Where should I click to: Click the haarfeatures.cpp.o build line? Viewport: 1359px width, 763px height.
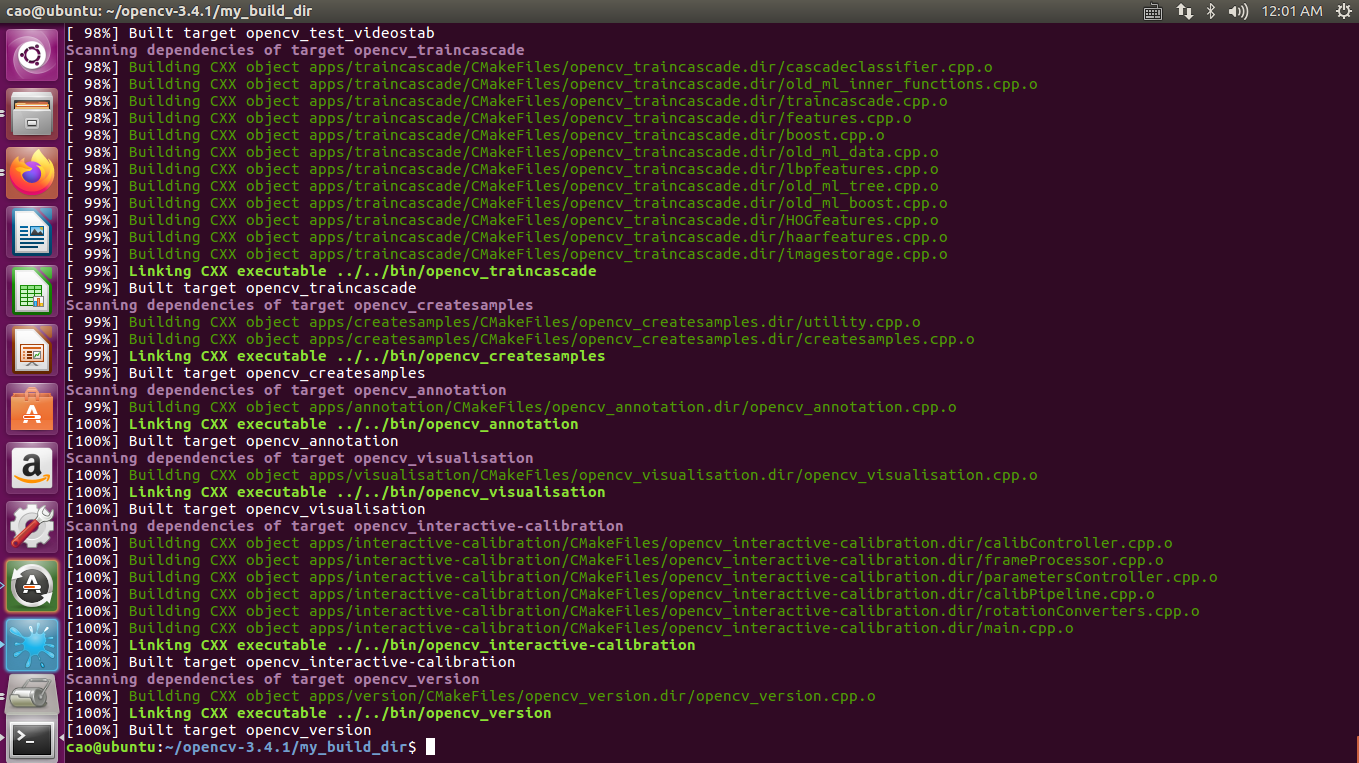coord(507,237)
